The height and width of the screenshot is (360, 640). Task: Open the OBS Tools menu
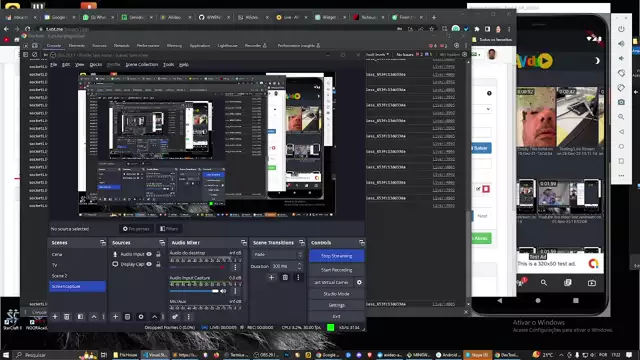click(169, 64)
